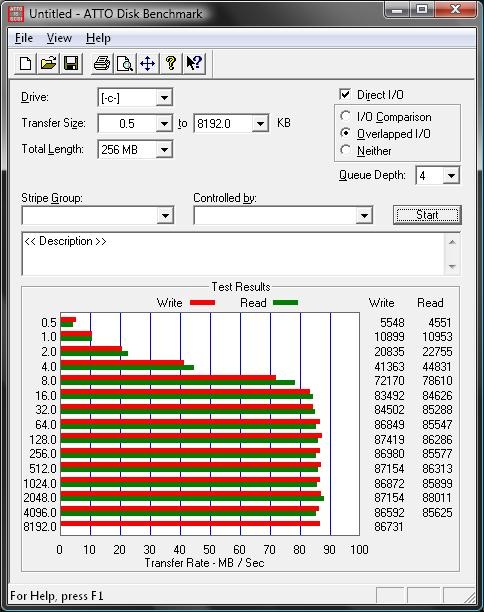484x612 pixels.
Task: Click the New document toolbar icon
Action: click(x=25, y=63)
